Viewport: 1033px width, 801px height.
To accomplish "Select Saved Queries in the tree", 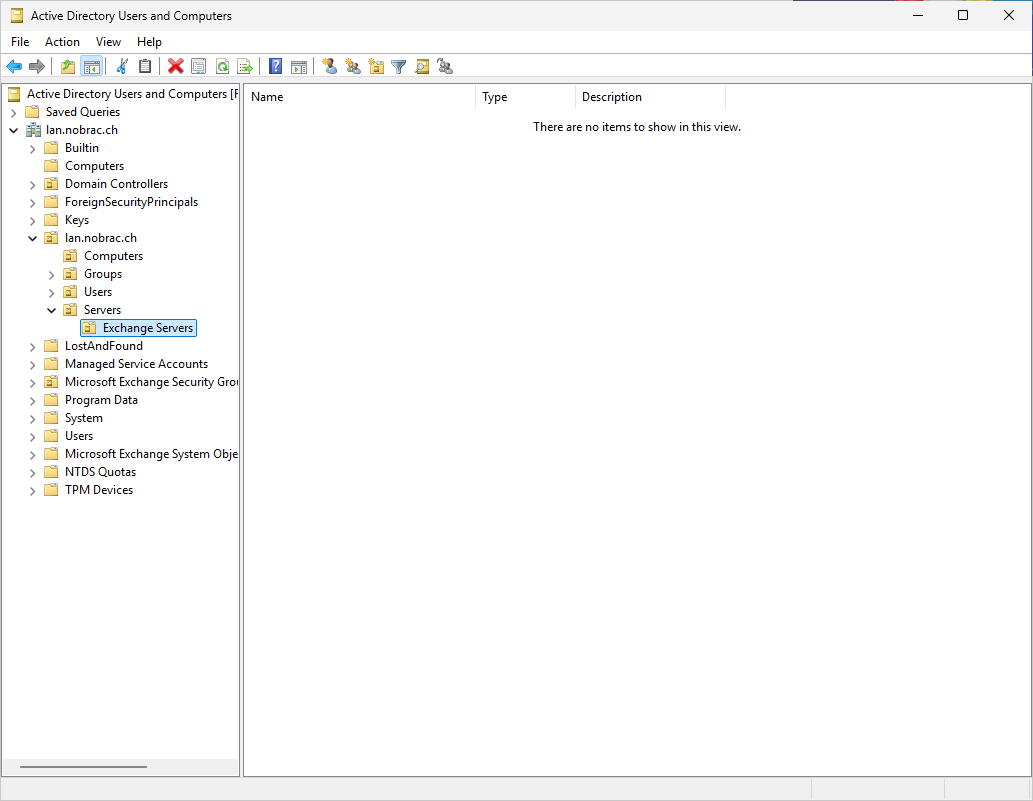I will [x=83, y=112].
